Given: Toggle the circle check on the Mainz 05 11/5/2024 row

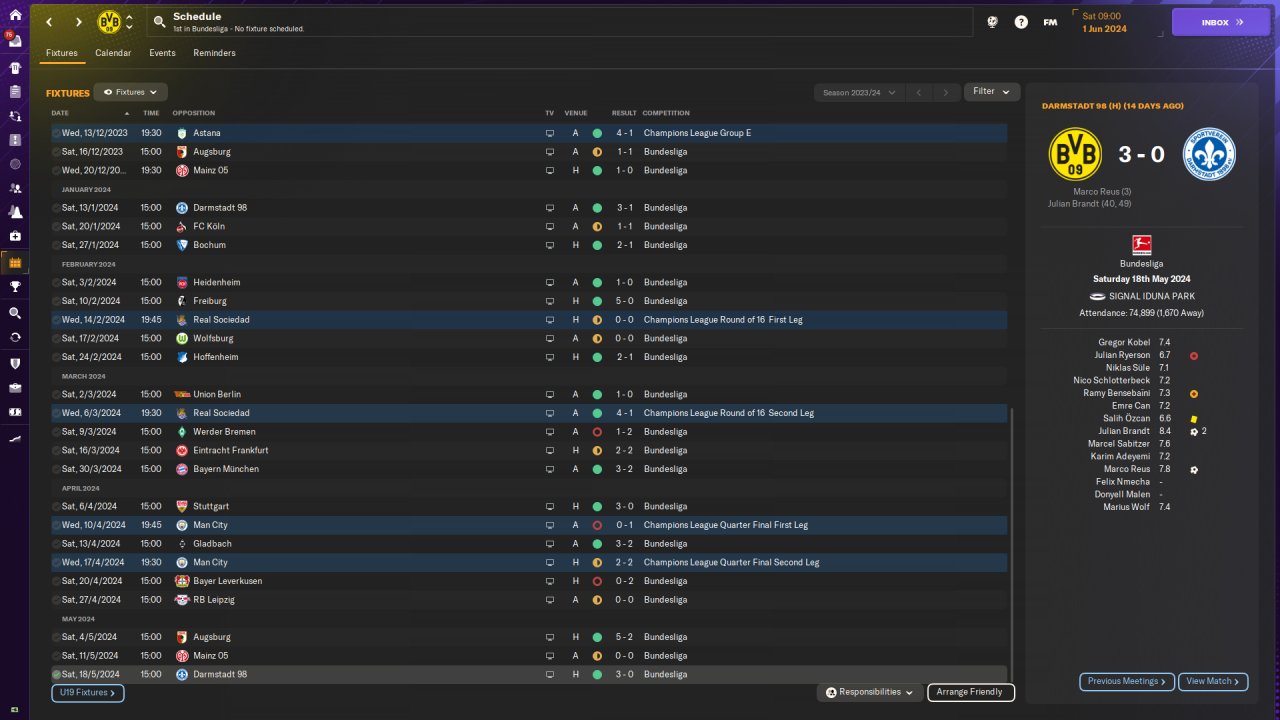Looking at the screenshot, I should click(56, 656).
